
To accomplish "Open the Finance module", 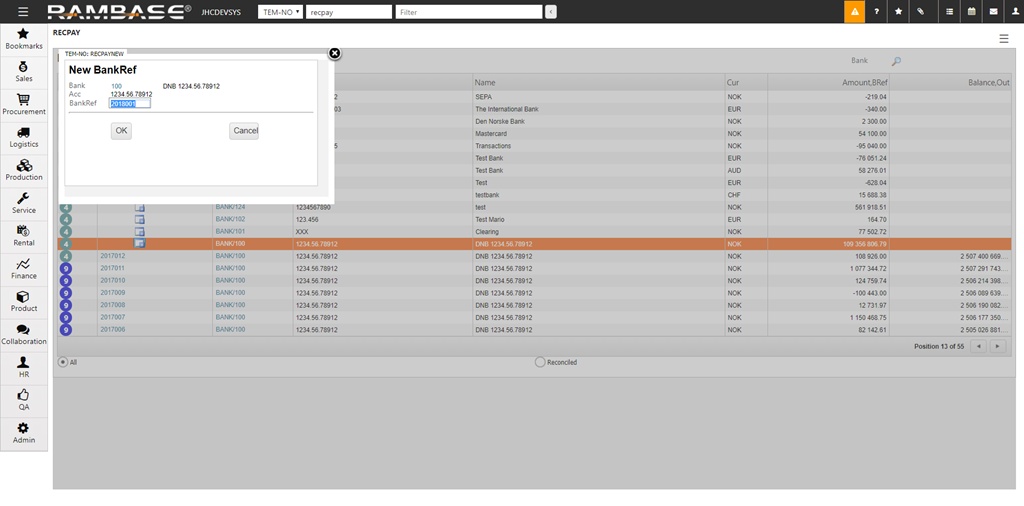I will [x=24, y=269].
